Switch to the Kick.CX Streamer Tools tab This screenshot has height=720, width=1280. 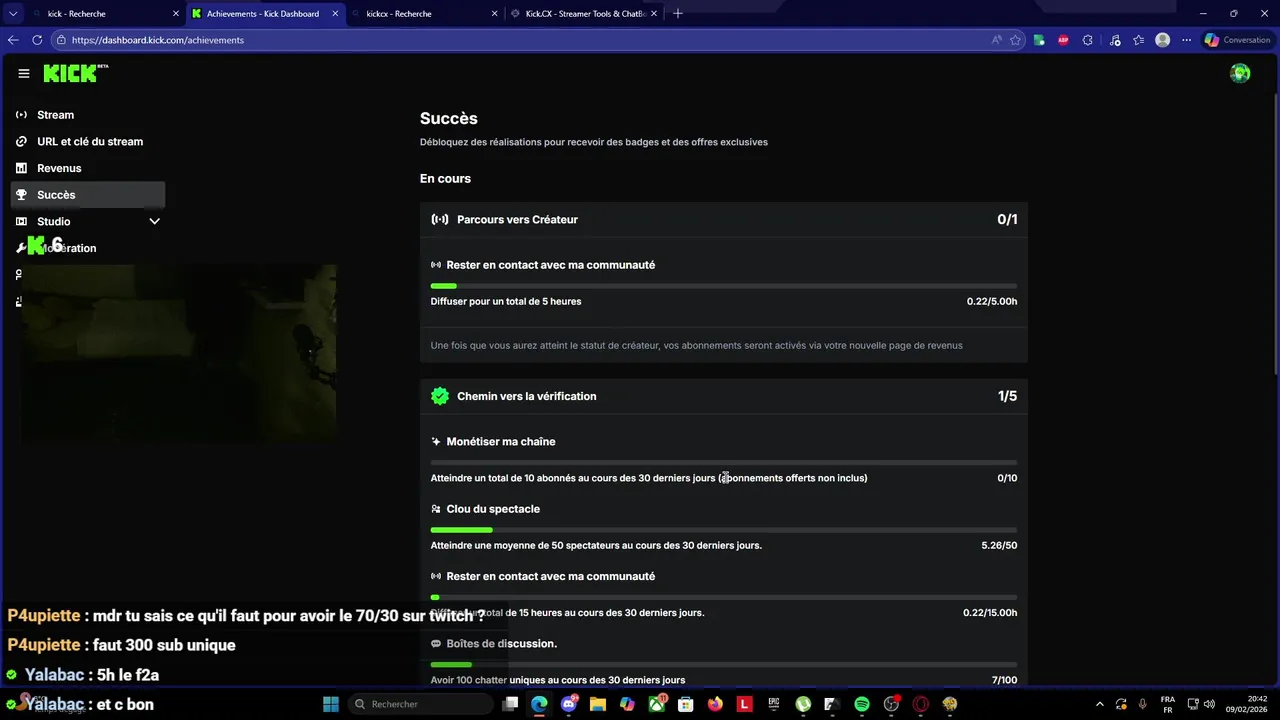pyautogui.click(x=586, y=14)
